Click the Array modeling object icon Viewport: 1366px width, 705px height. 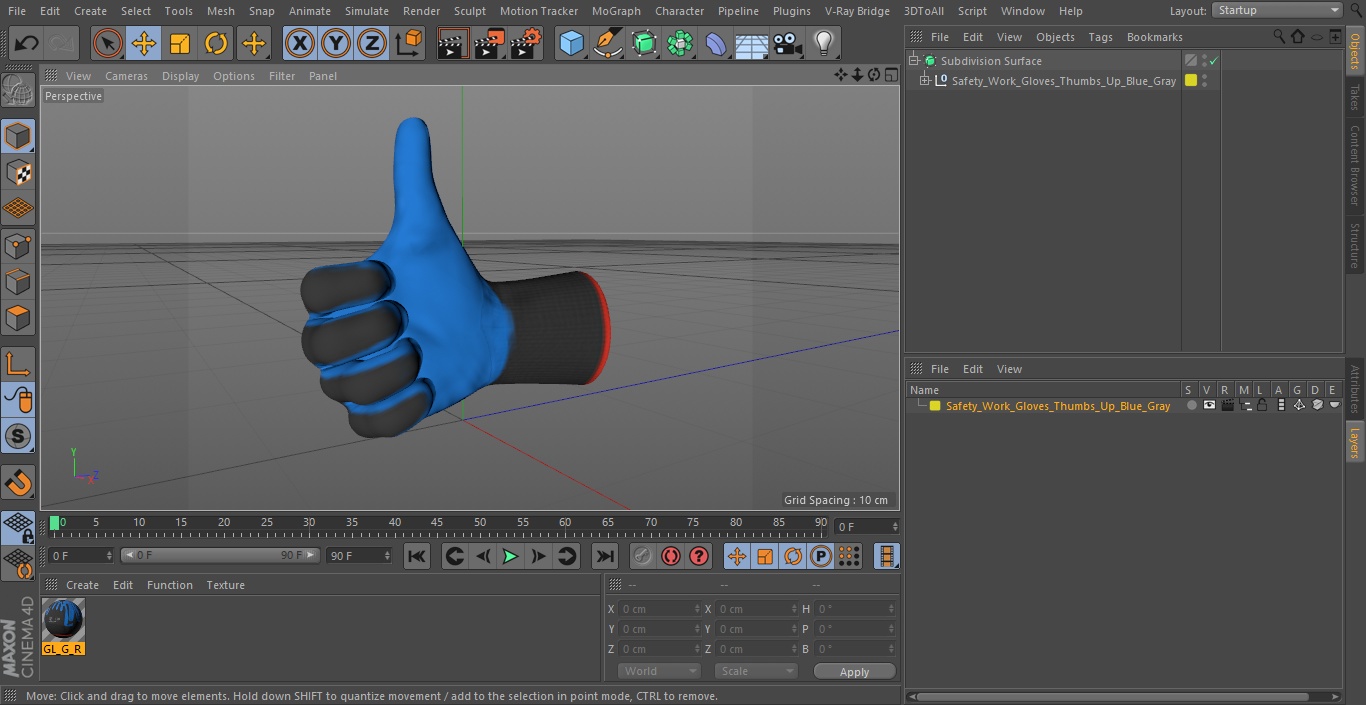pos(680,44)
